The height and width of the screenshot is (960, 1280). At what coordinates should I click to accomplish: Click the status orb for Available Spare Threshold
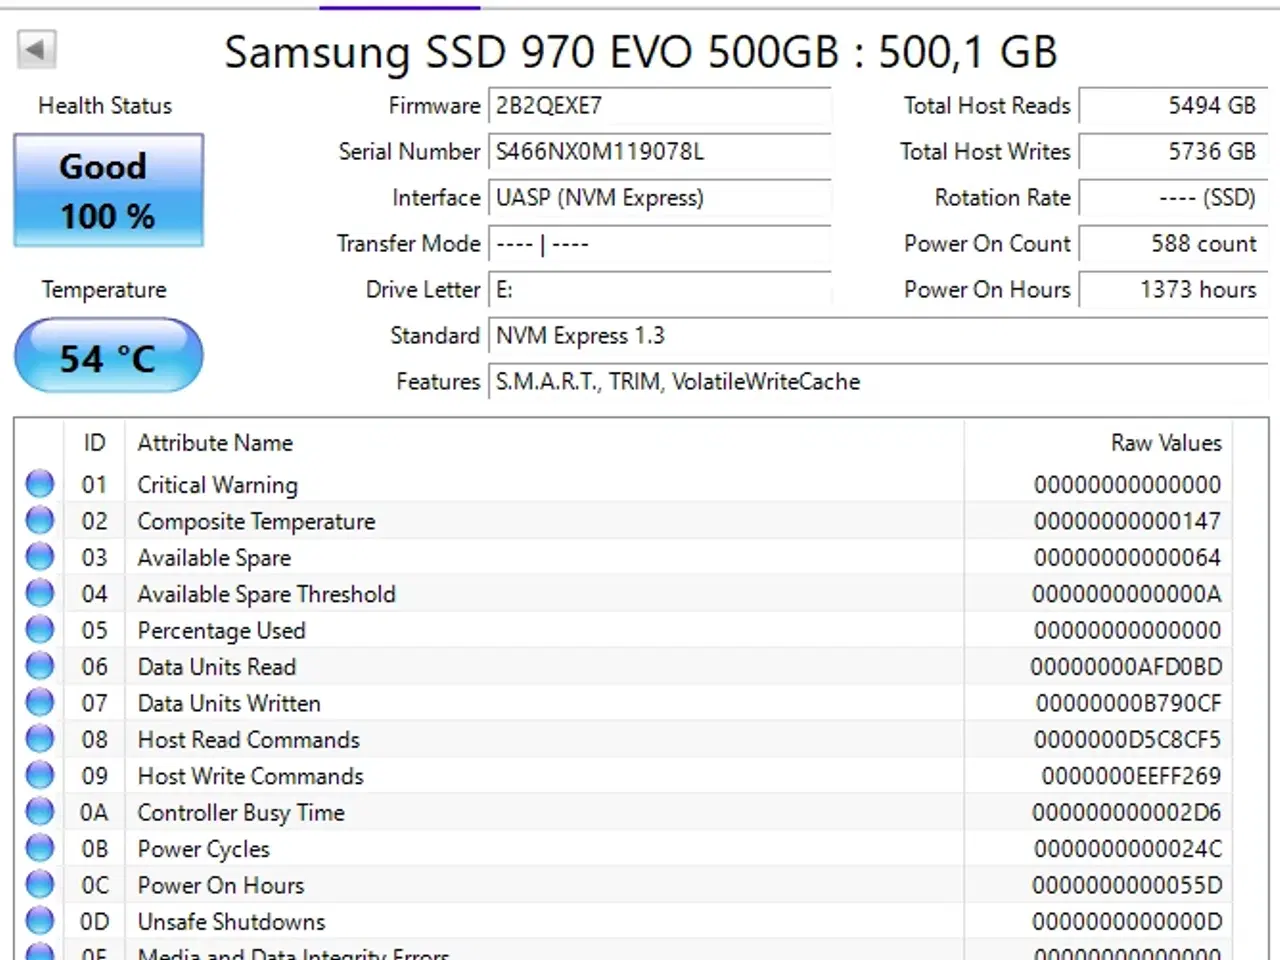coord(40,593)
